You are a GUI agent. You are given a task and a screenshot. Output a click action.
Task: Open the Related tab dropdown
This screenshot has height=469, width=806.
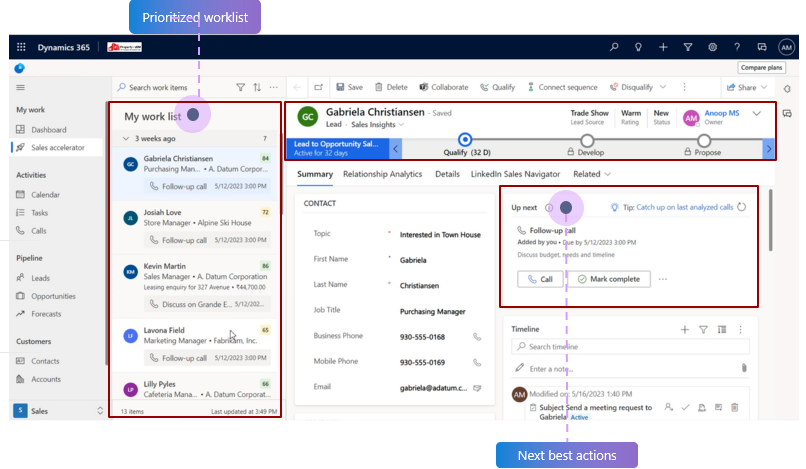pyautogui.click(x=592, y=174)
